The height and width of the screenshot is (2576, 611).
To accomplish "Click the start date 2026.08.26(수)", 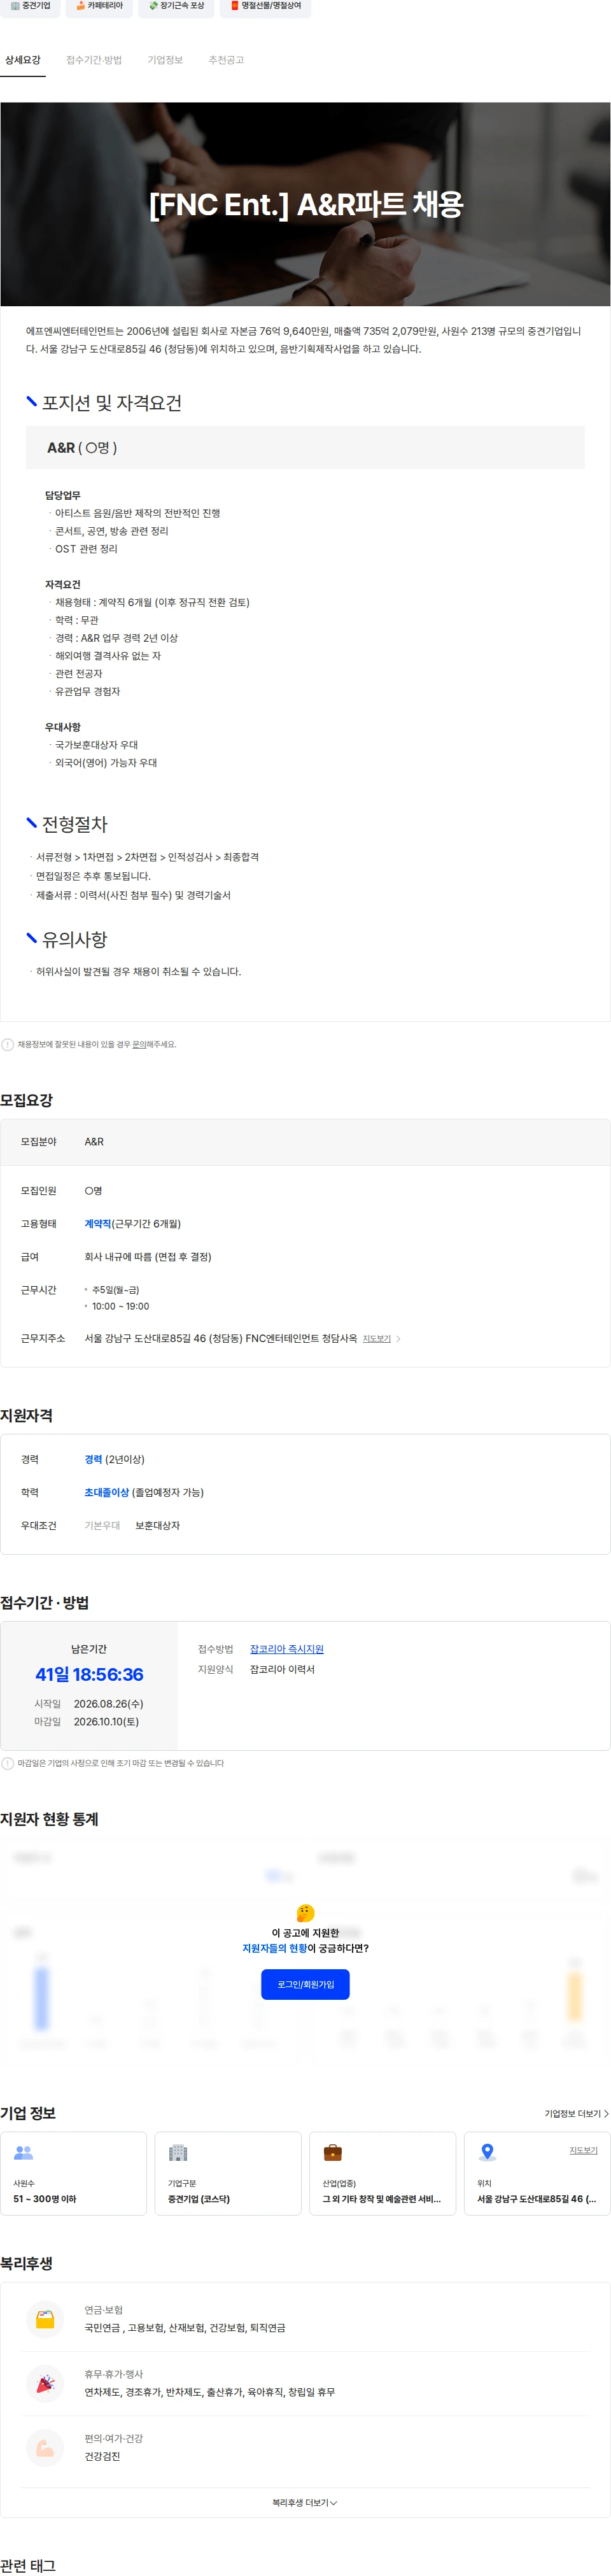I will tap(108, 1704).
